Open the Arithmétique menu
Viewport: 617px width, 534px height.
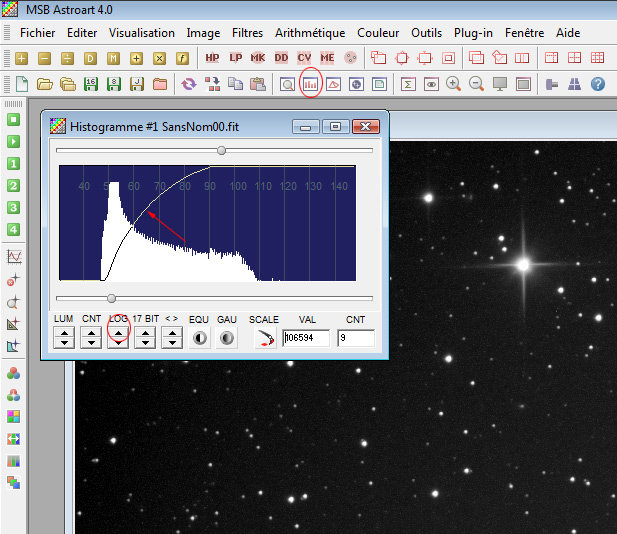click(310, 33)
